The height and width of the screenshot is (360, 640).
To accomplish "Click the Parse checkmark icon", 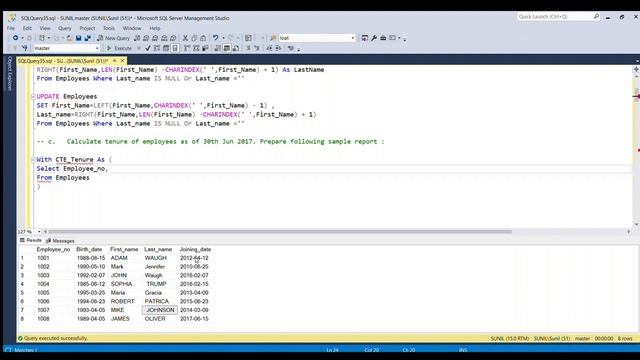I will pos(148,48).
